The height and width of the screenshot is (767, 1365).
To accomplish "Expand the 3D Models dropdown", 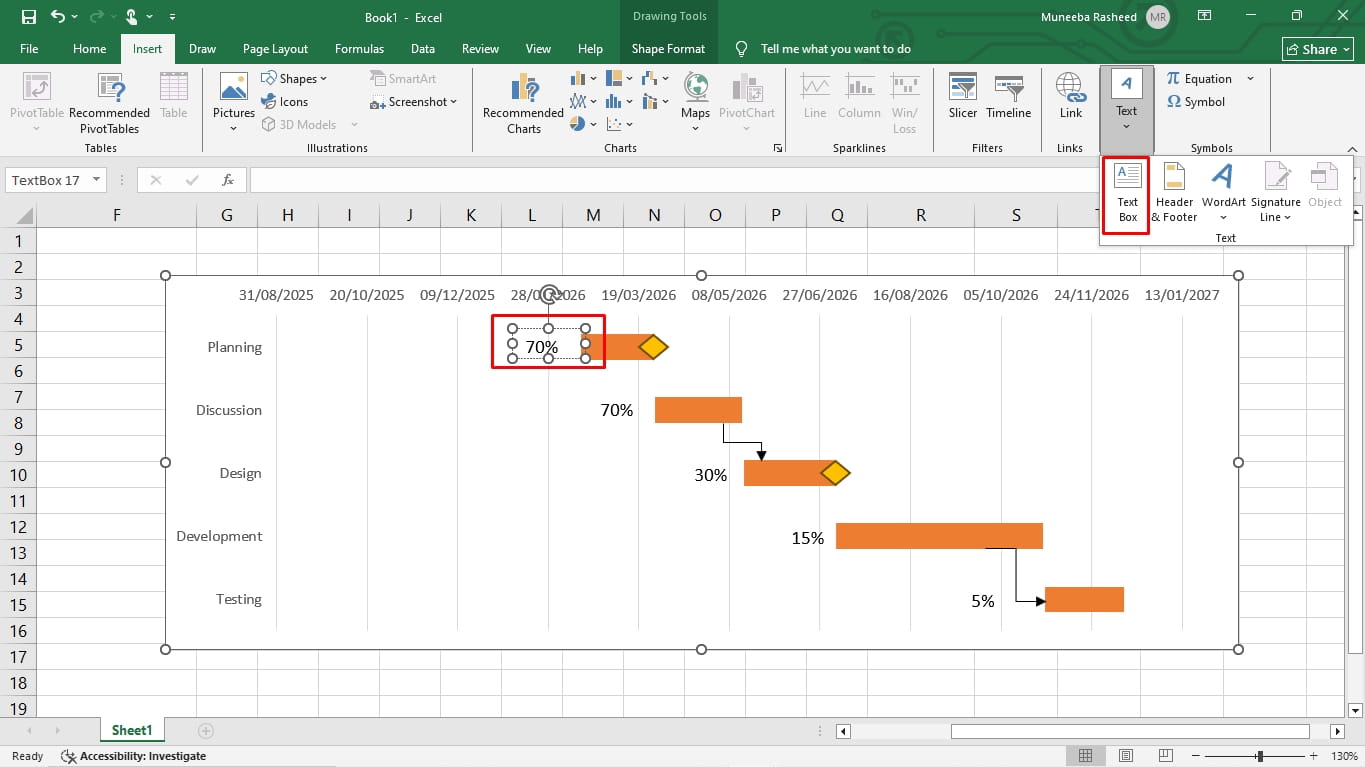I will pyautogui.click(x=355, y=125).
